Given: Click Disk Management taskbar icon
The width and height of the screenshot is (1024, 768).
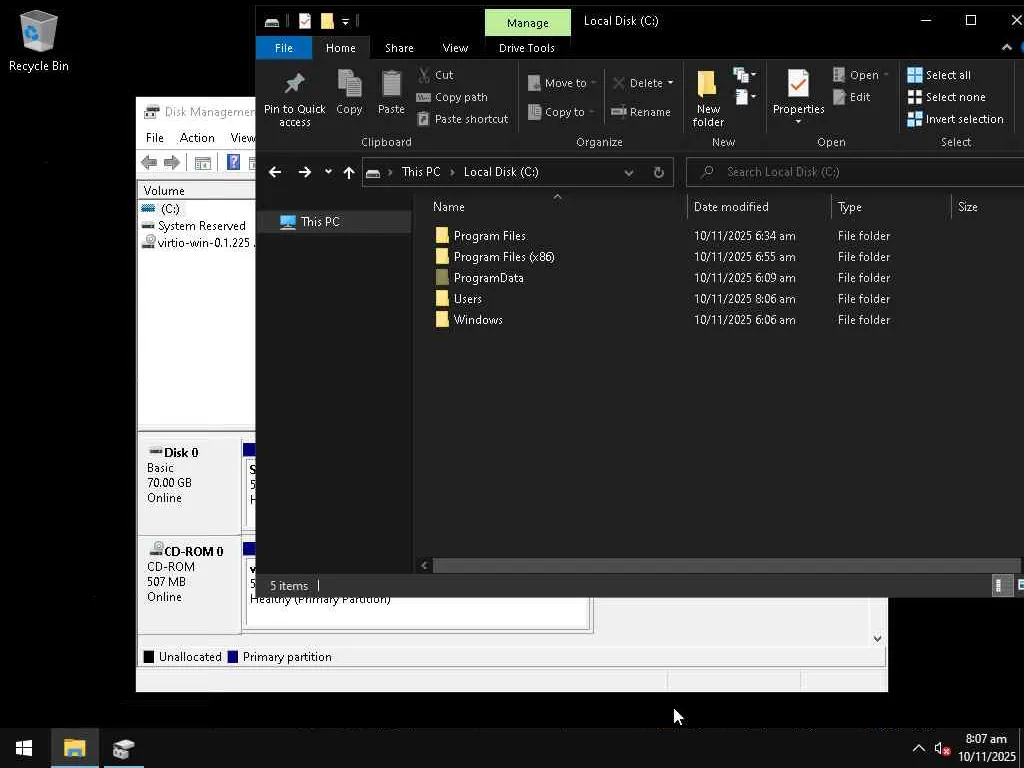Looking at the screenshot, I should [123, 748].
